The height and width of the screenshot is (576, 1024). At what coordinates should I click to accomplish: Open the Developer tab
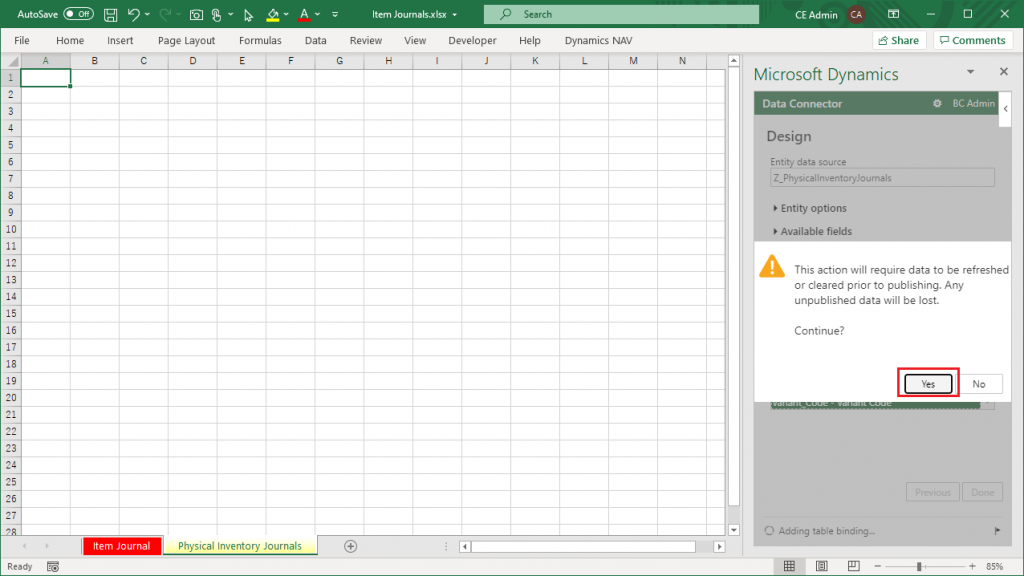point(472,40)
